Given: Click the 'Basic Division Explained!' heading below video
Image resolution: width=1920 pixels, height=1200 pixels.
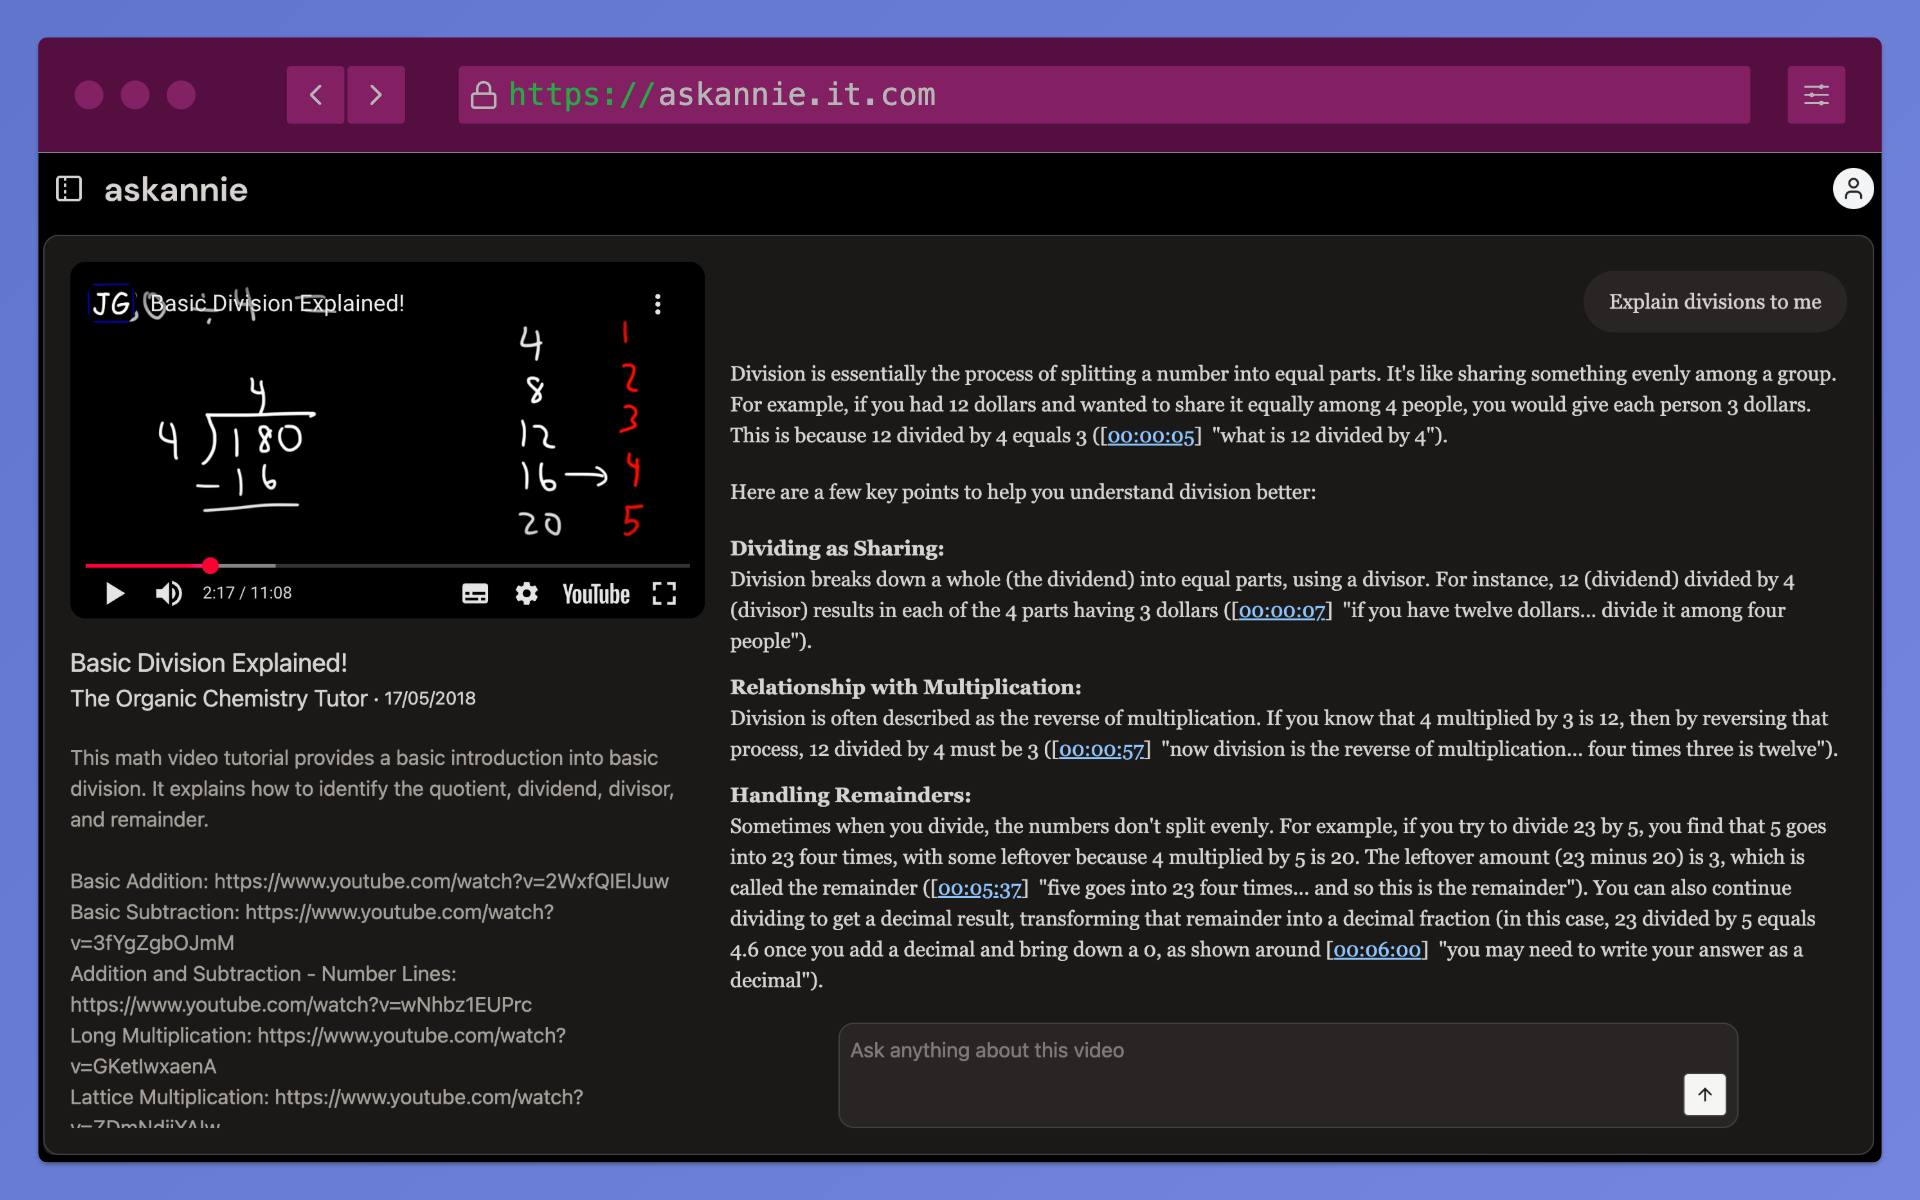Looking at the screenshot, I should pos(209,663).
